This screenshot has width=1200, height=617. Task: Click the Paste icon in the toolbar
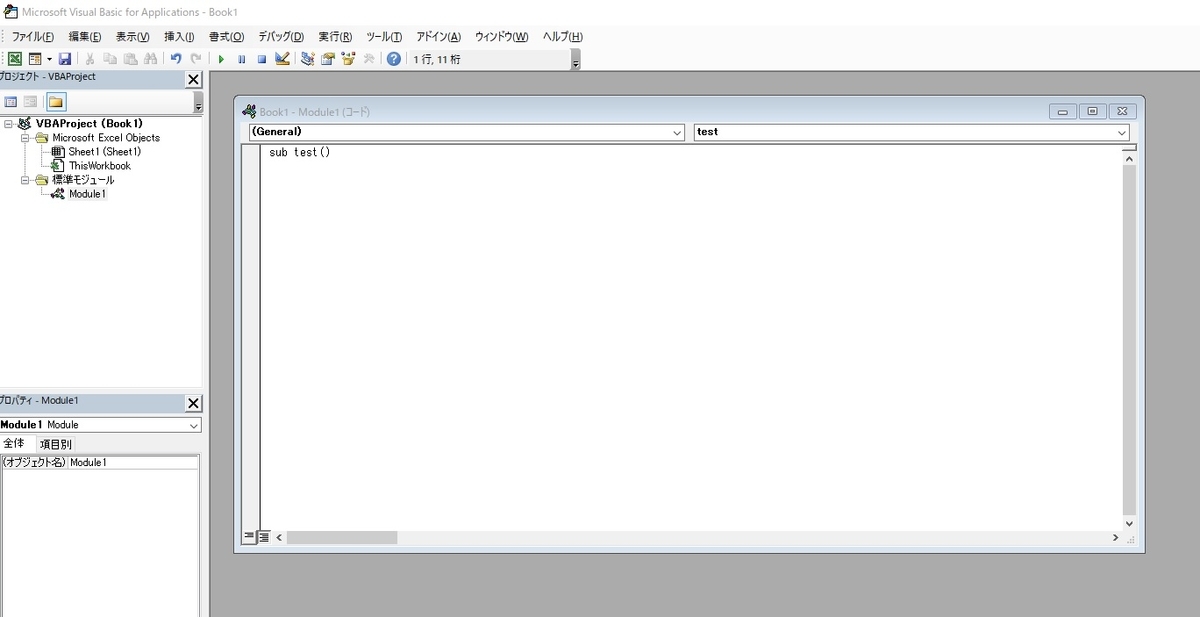point(130,59)
